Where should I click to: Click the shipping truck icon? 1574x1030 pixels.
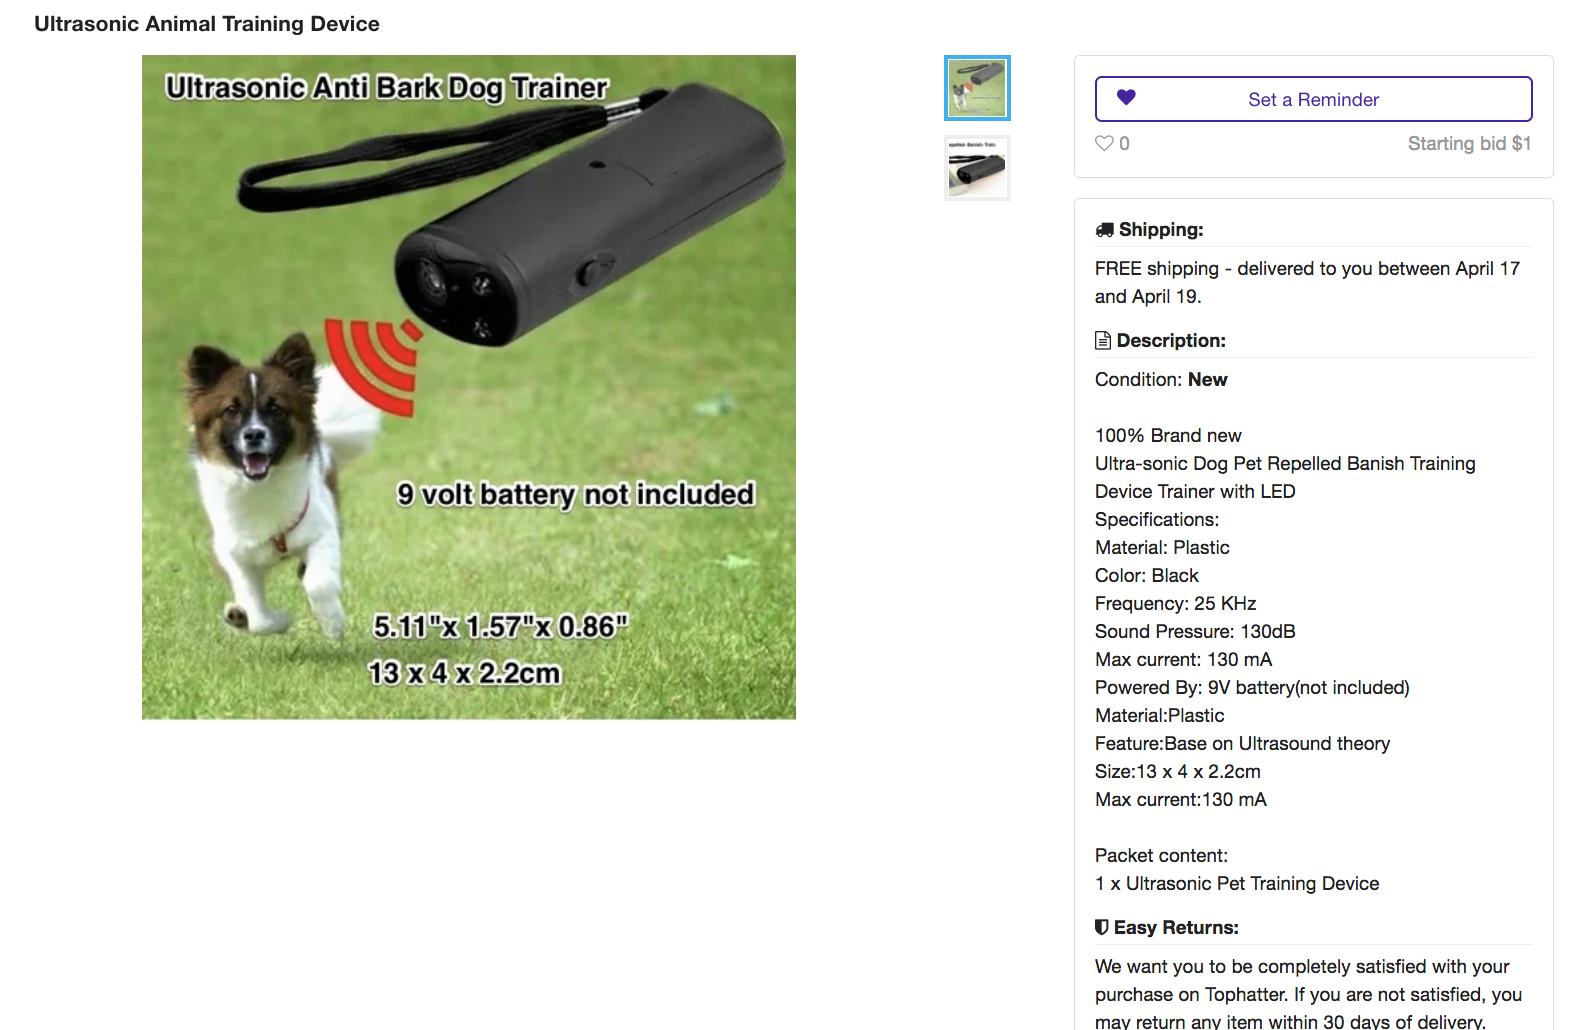[1104, 229]
